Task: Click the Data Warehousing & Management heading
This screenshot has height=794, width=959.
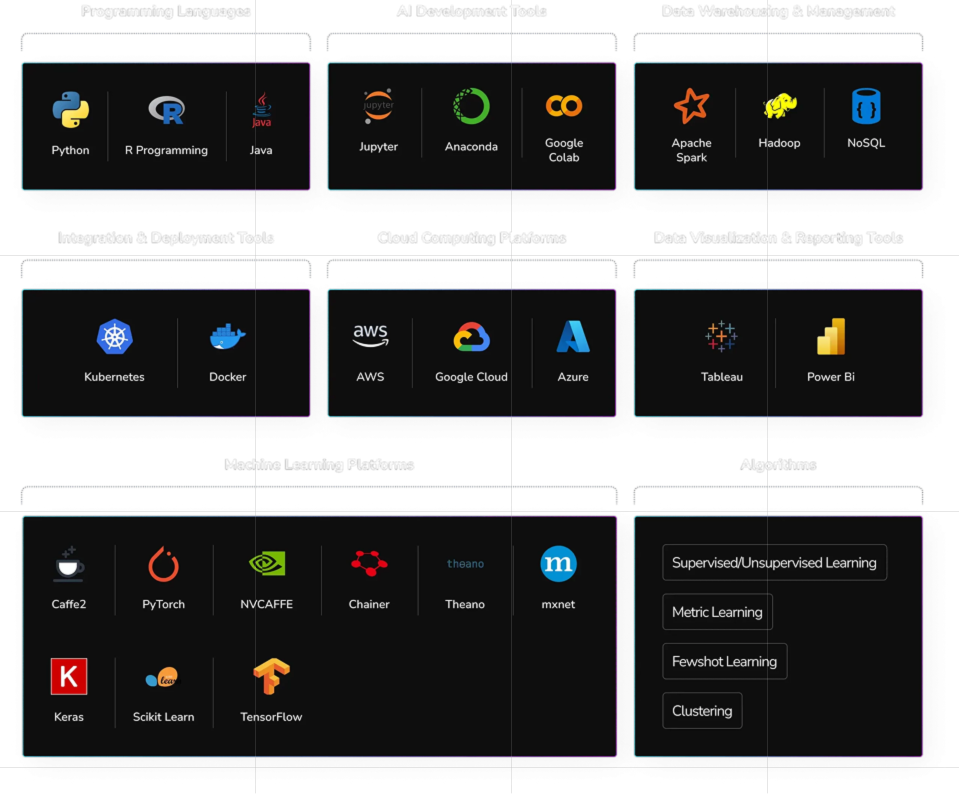Action: coord(778,11)
